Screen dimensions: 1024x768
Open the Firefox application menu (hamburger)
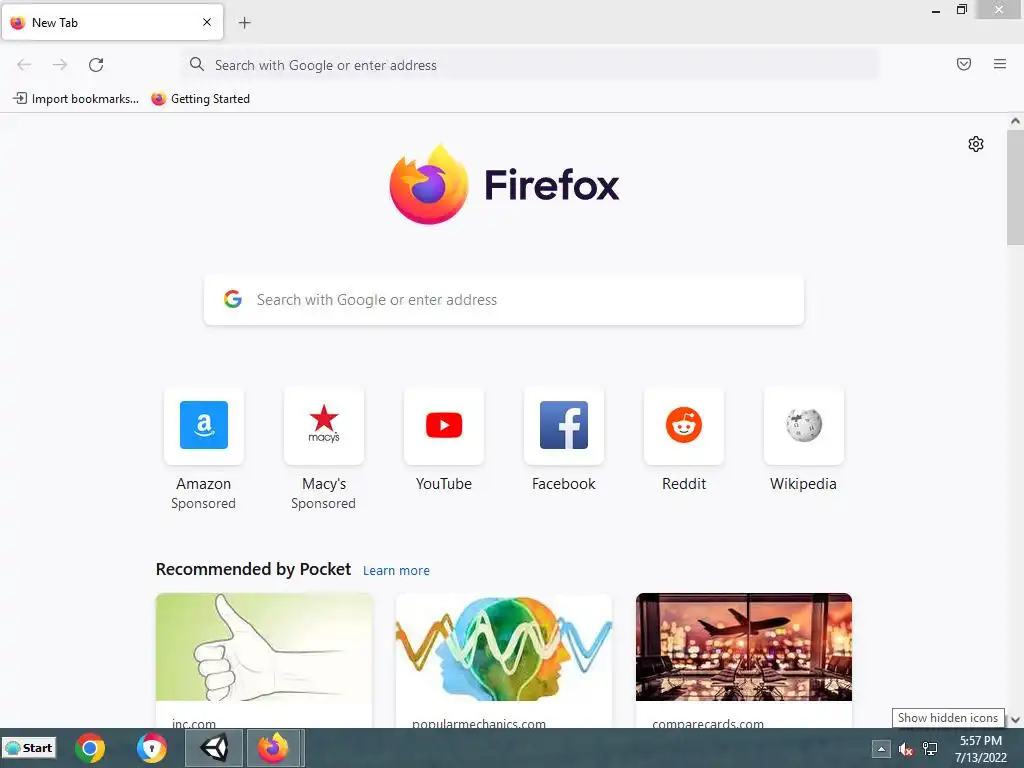(999, 64)
